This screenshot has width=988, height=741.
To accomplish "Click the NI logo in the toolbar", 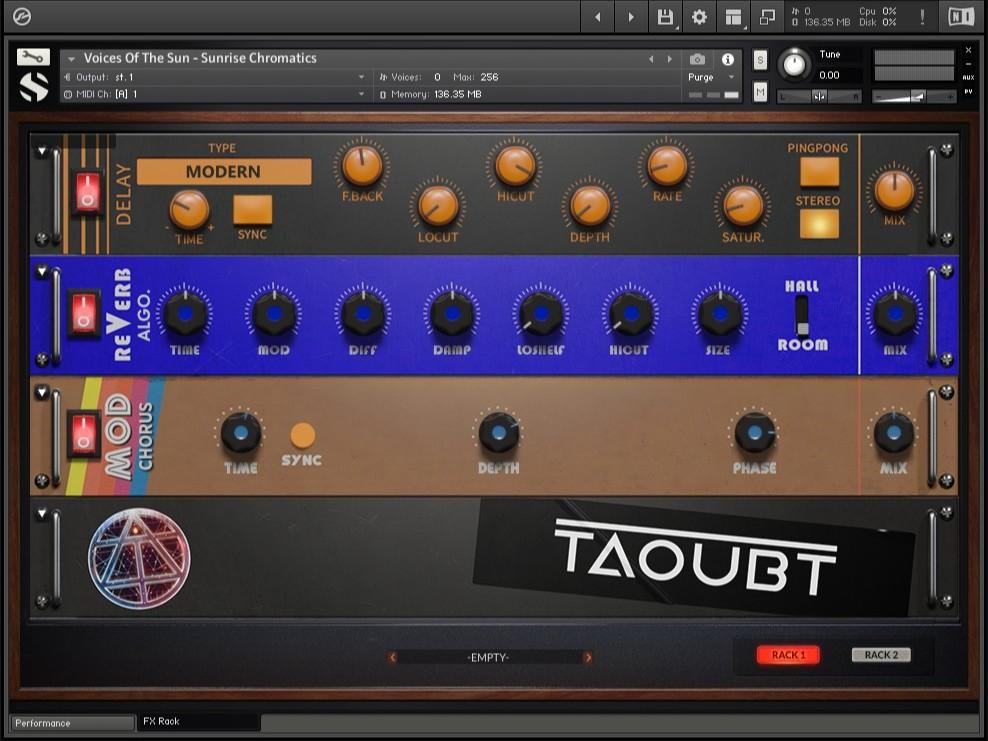I will (x=961, y=17).
